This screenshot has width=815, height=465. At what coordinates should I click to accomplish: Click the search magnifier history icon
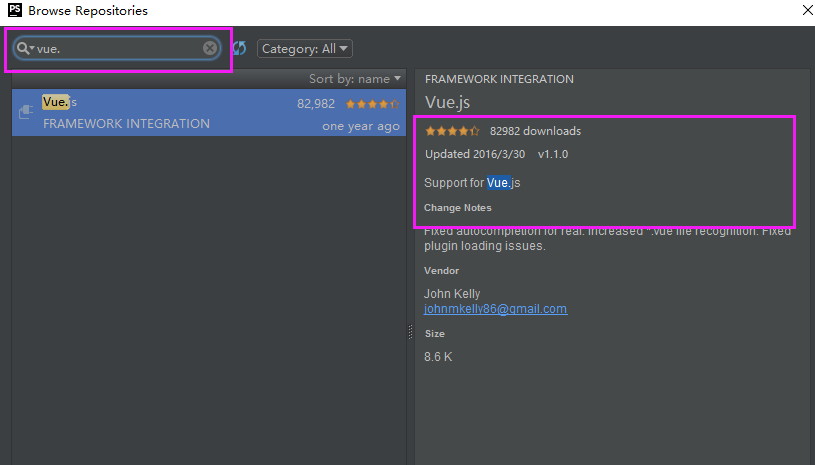24,48
